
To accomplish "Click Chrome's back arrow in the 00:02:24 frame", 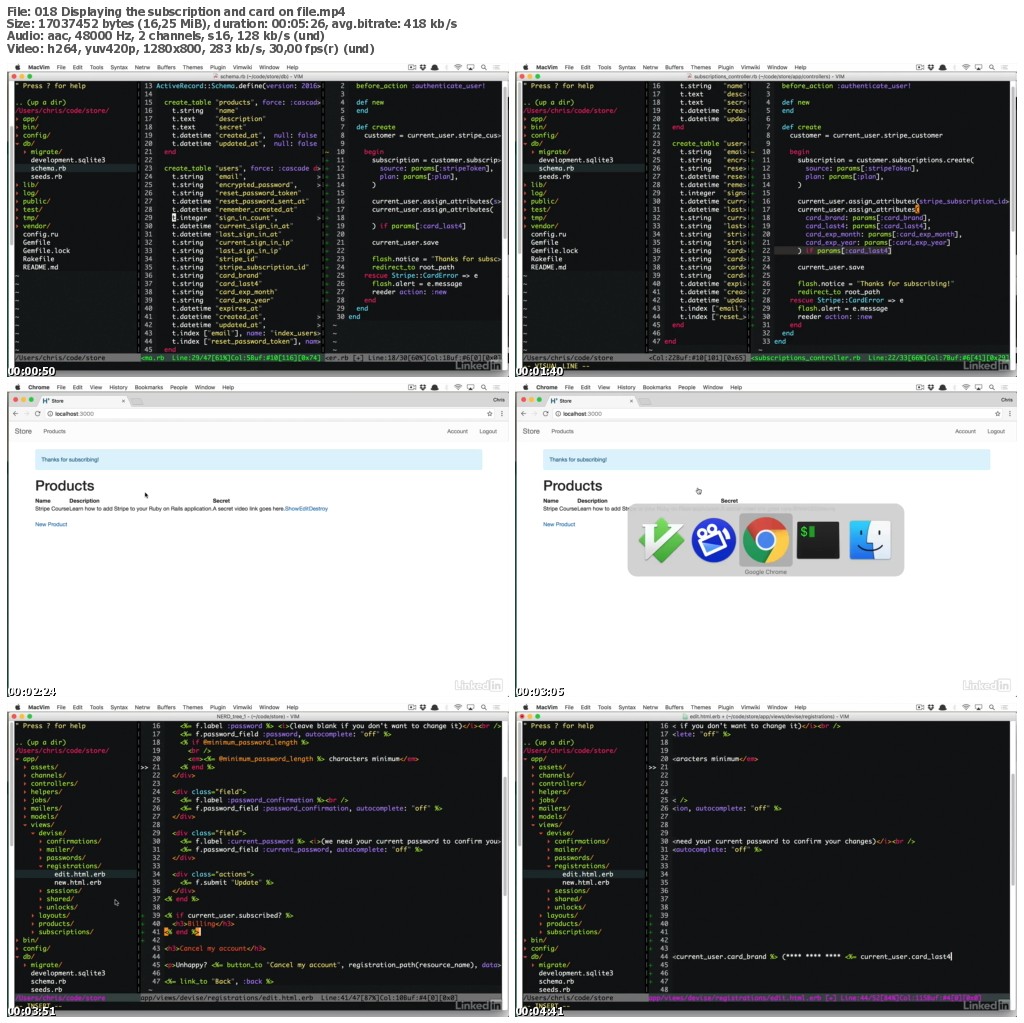I will click(x=16, y=414).
